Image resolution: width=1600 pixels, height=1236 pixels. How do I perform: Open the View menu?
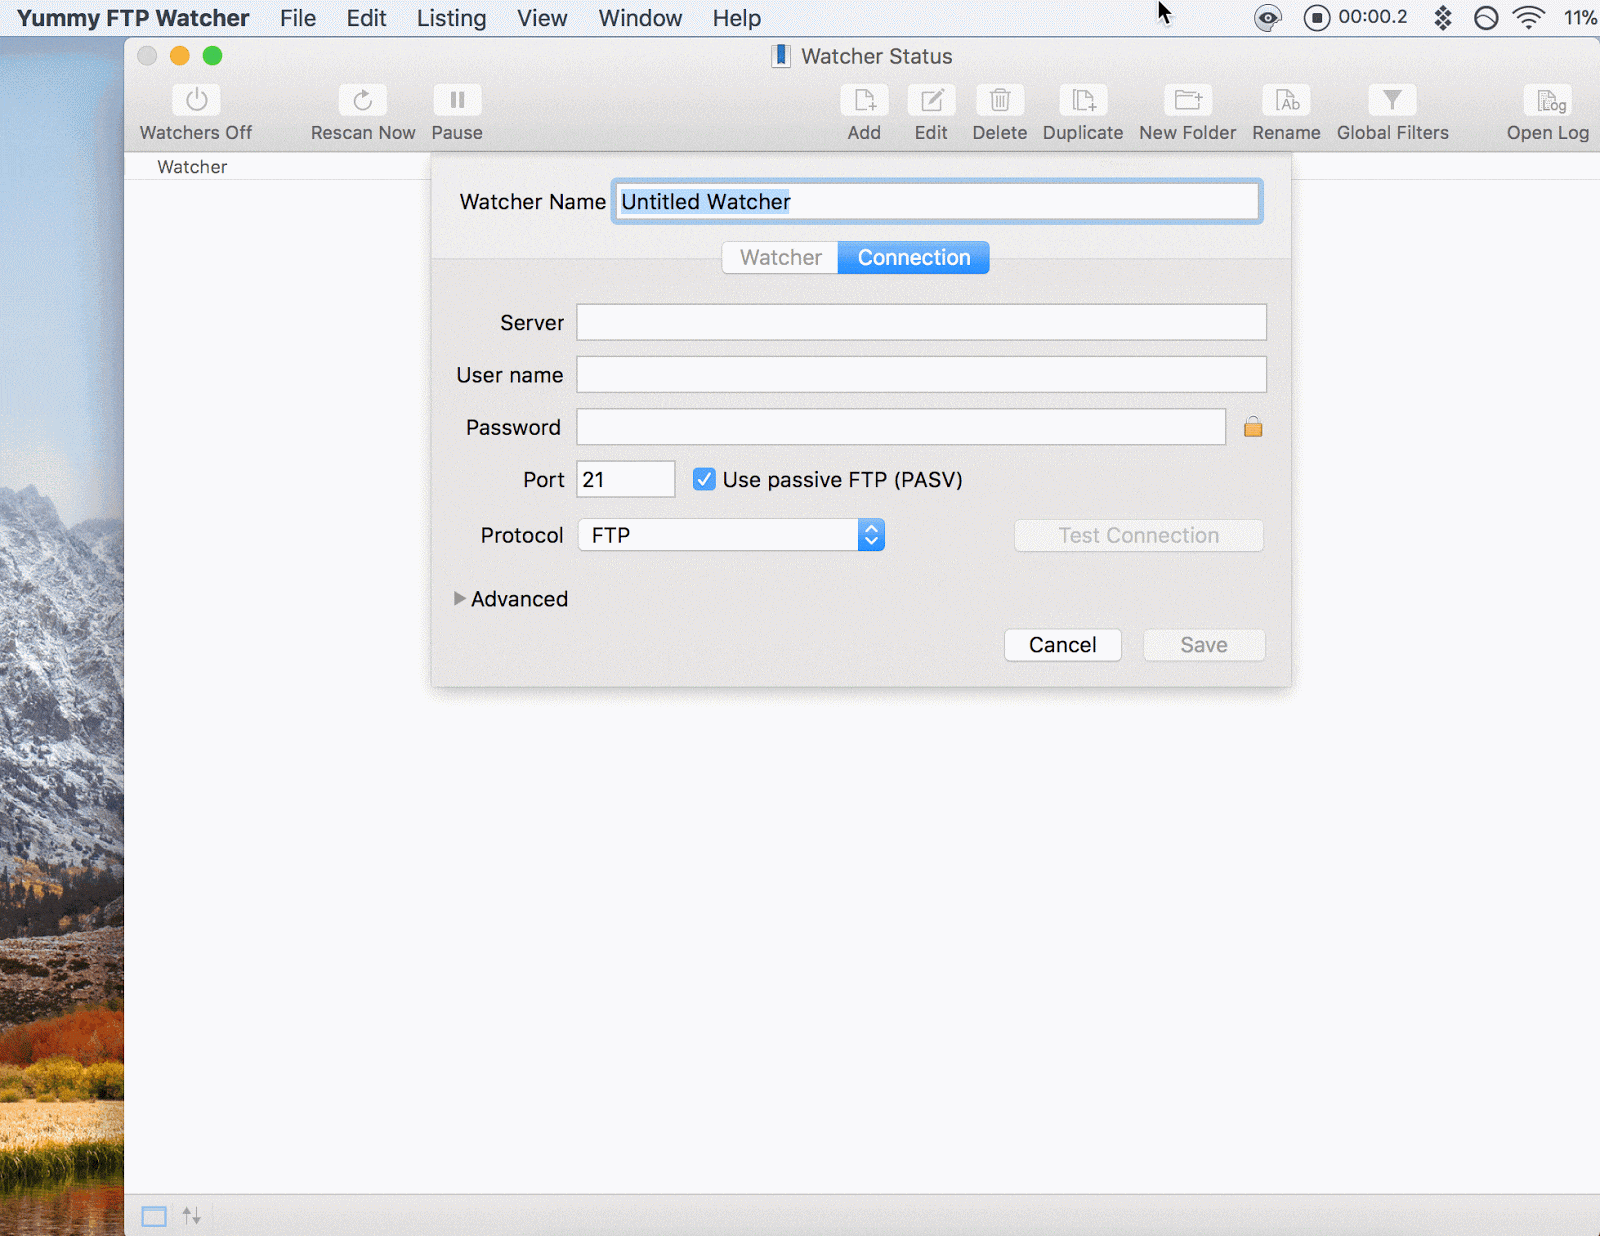(x=542, y=18)
